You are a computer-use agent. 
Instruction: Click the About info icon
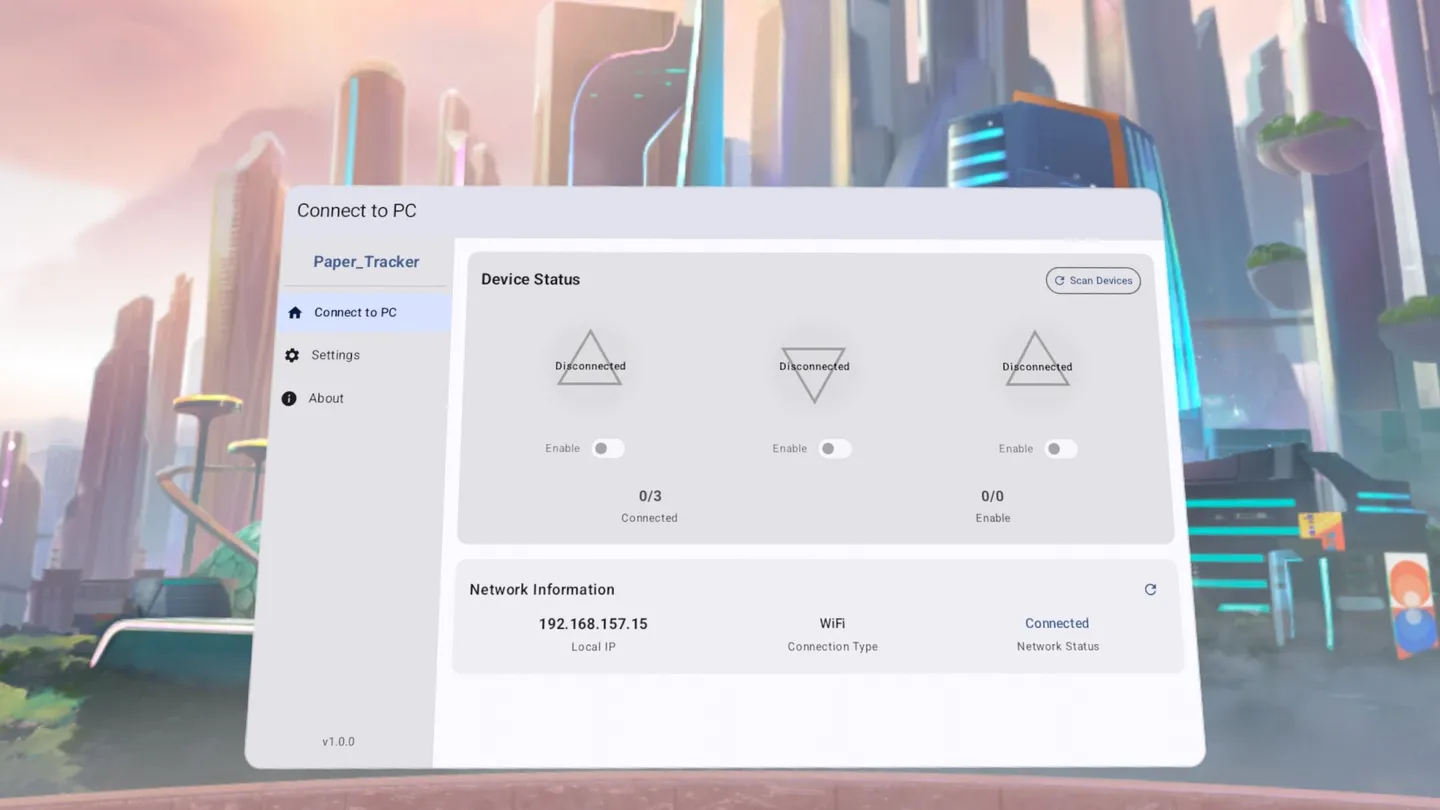289,398
